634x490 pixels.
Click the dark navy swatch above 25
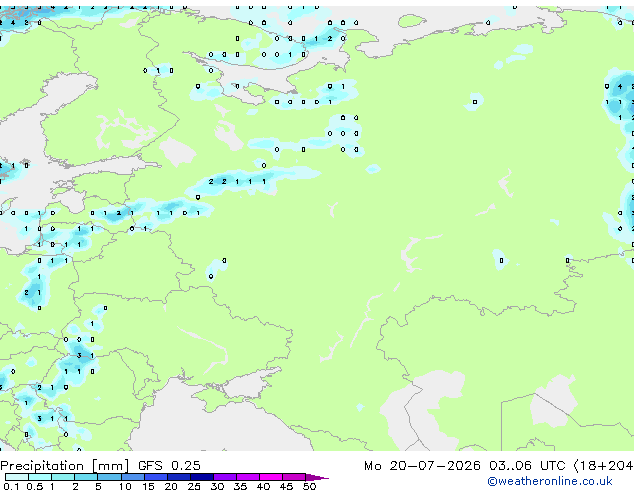pos(202,477)
